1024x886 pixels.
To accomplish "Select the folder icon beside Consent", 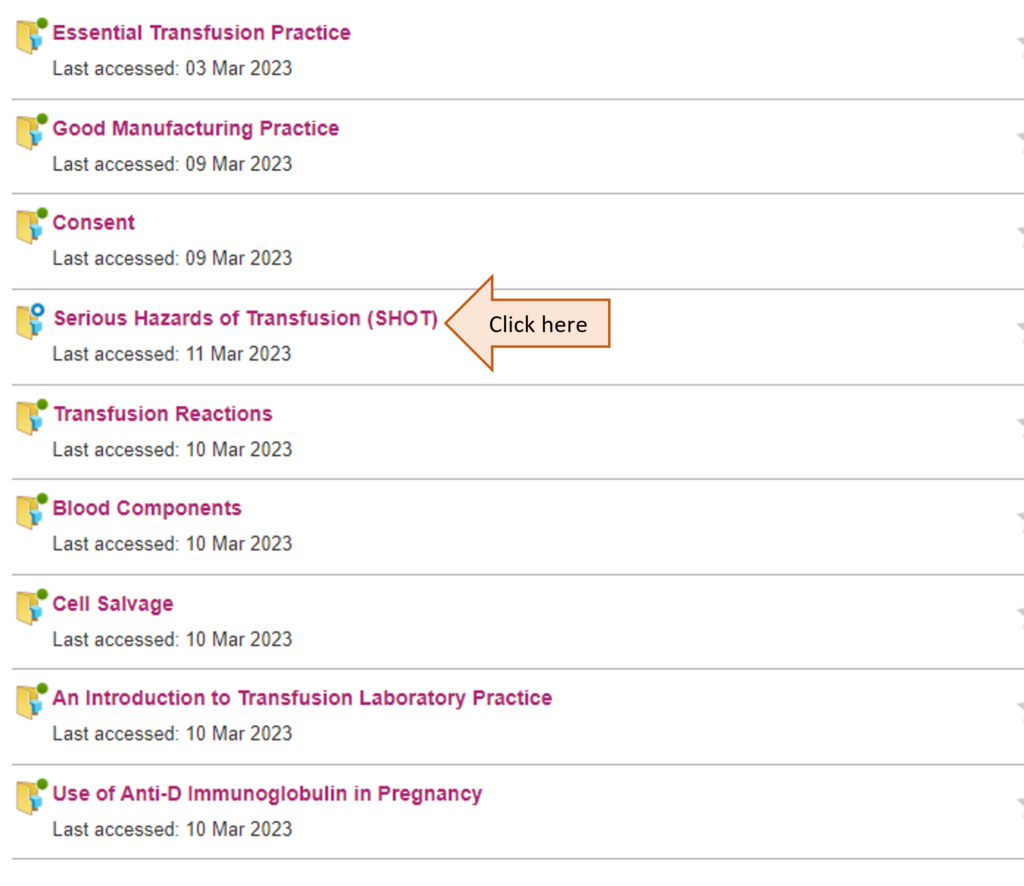I will pyautogui.click(x=30, y=227).
